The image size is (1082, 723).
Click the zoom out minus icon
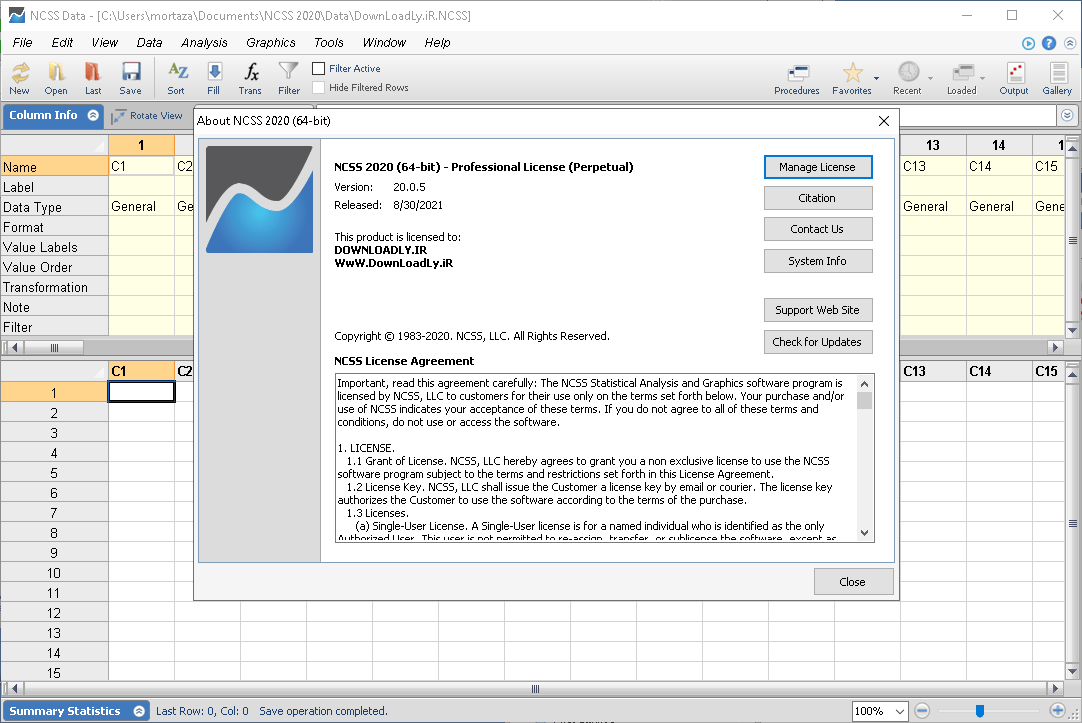[922, 710]
